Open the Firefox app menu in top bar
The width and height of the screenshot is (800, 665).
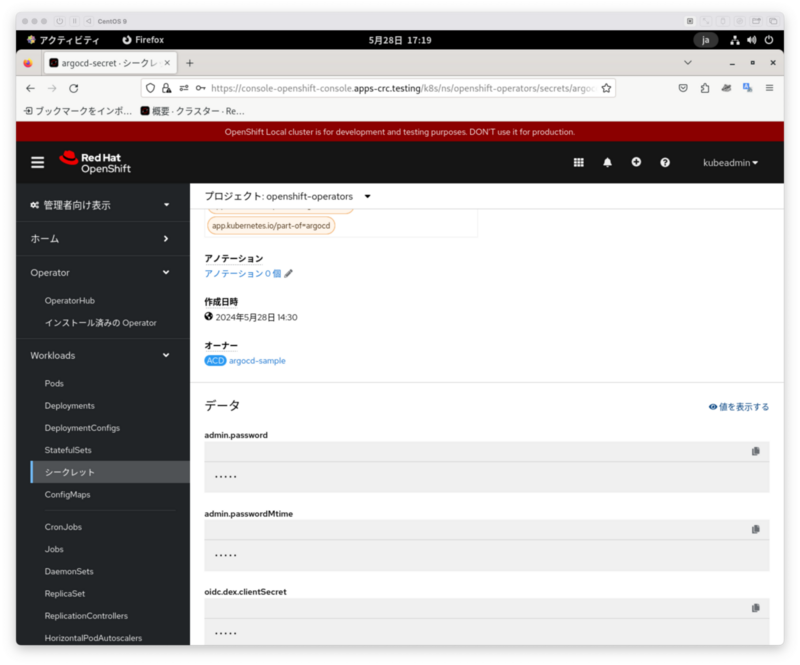[143, 40]
